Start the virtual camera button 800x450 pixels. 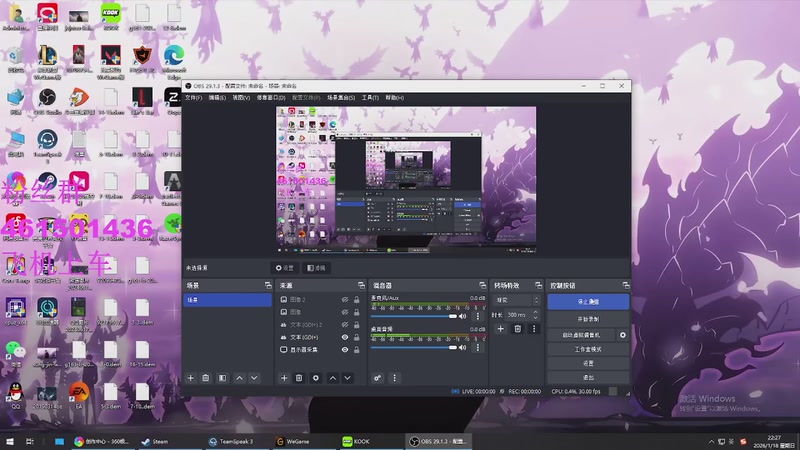(x=581, y=335)
